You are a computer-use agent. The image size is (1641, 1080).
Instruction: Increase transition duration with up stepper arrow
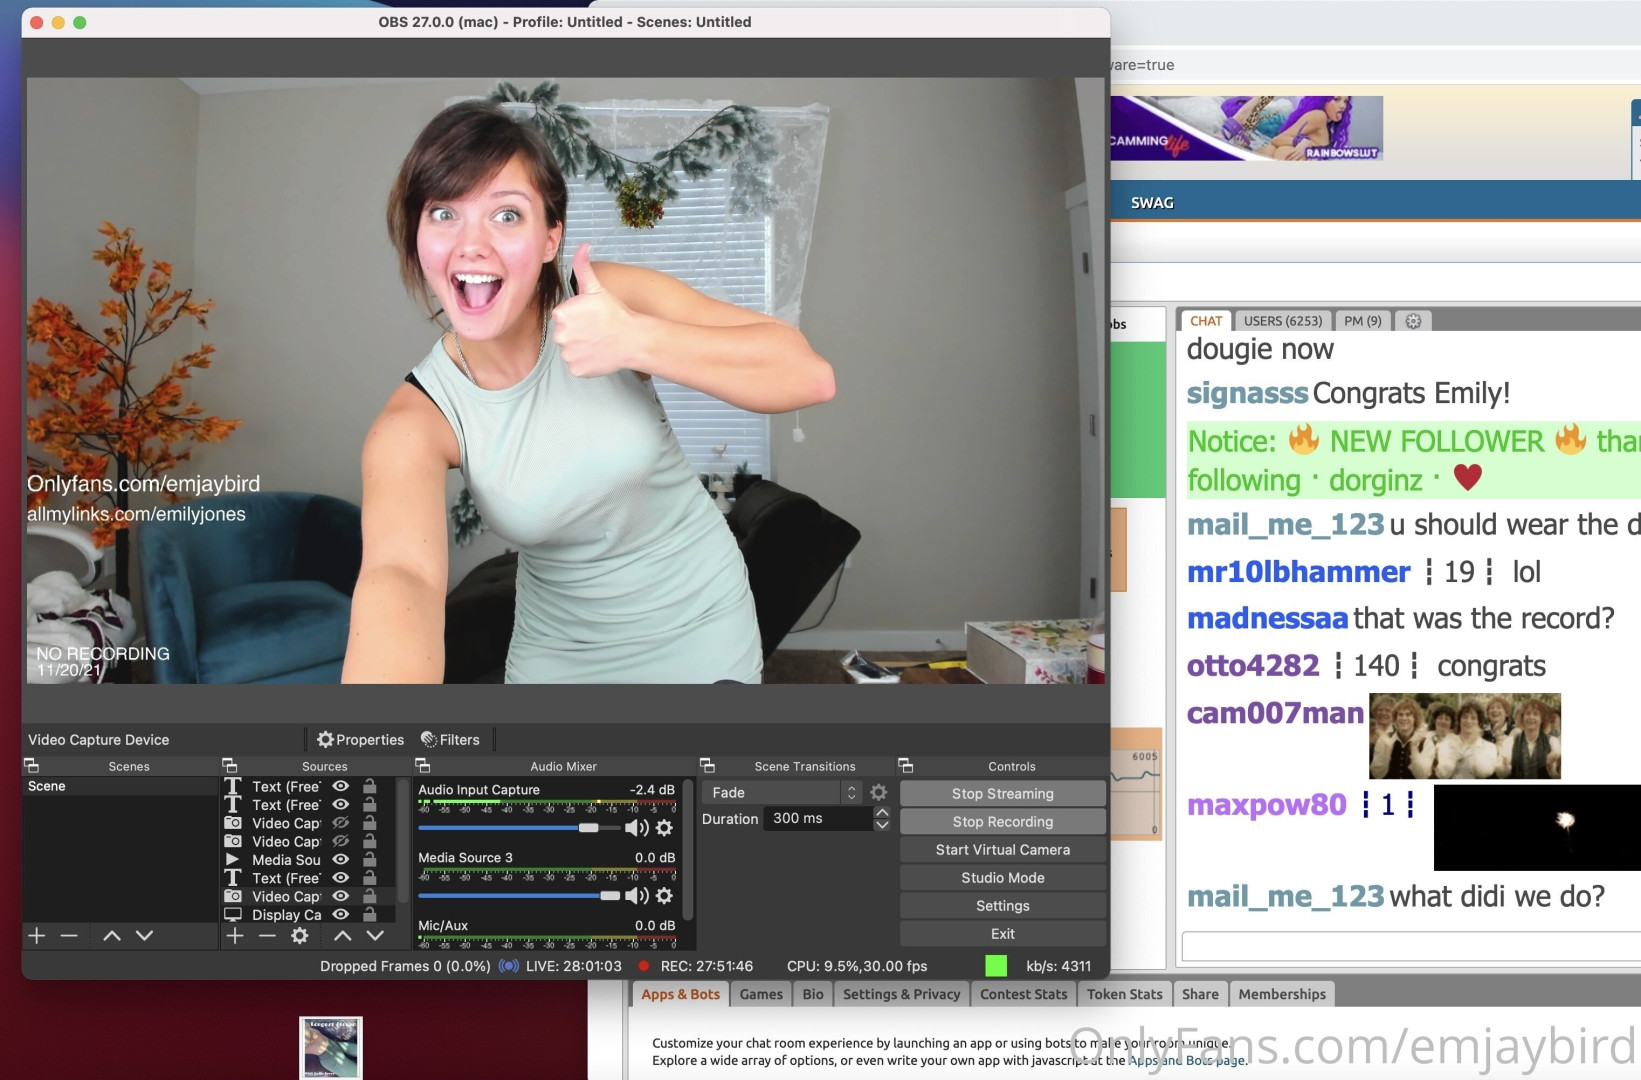click(x=882, y=812)
